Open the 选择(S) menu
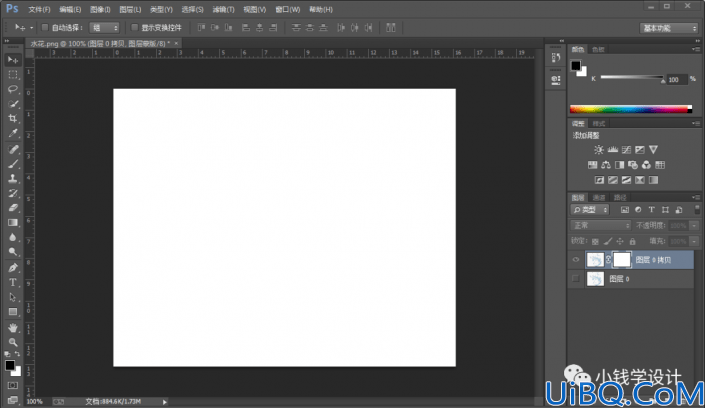 click(x=192, y=9)
